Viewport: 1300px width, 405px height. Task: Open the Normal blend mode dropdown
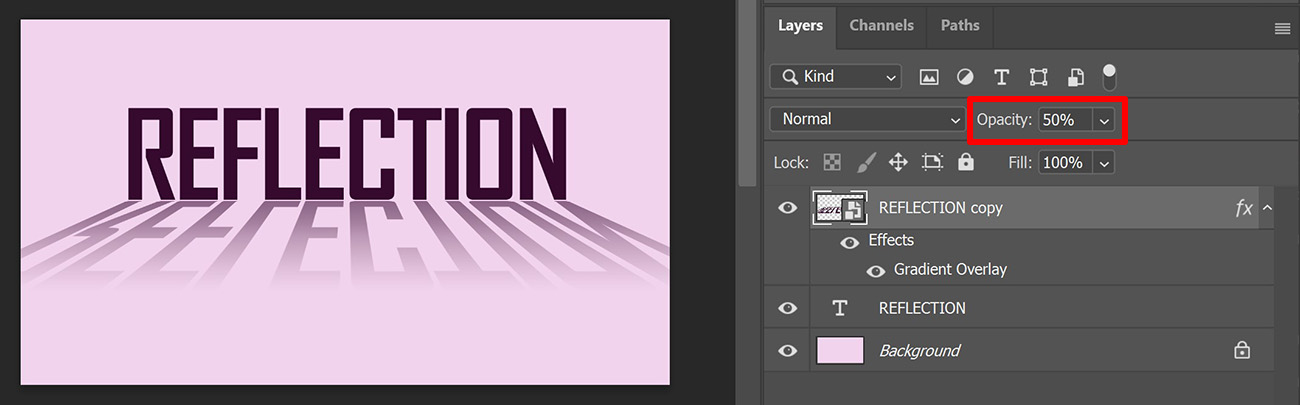(867, 119)
